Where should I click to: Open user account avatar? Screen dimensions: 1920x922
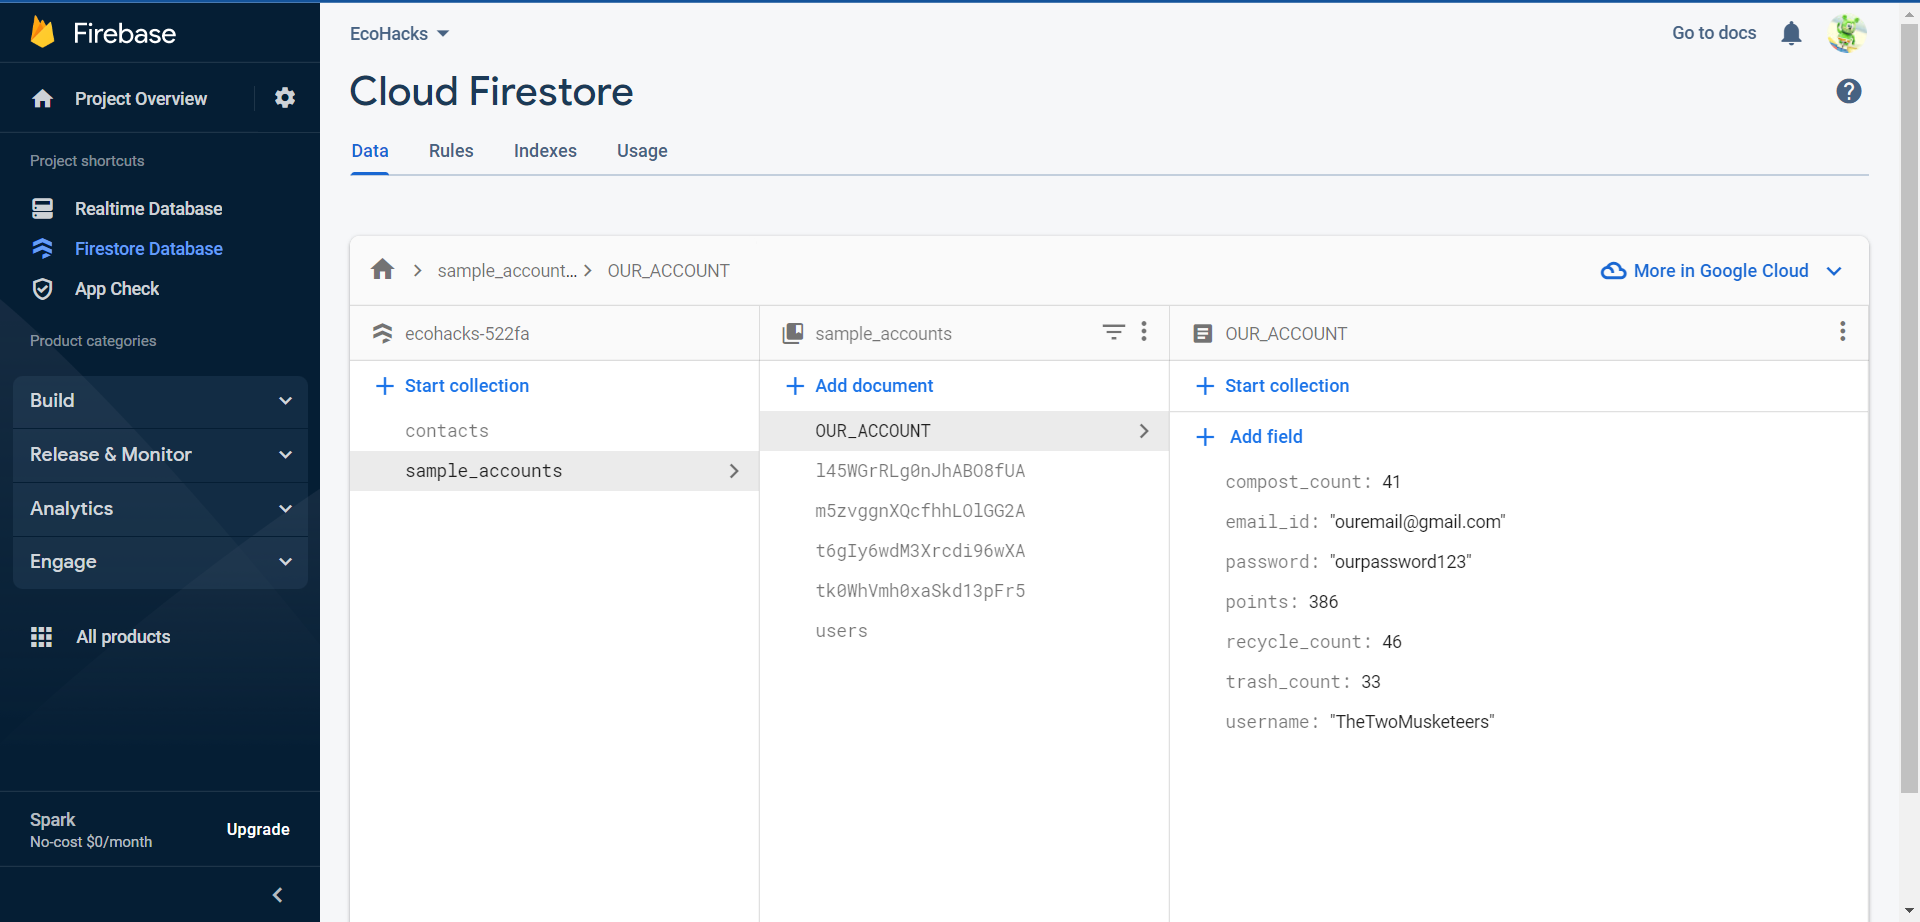pos(1846,33)
